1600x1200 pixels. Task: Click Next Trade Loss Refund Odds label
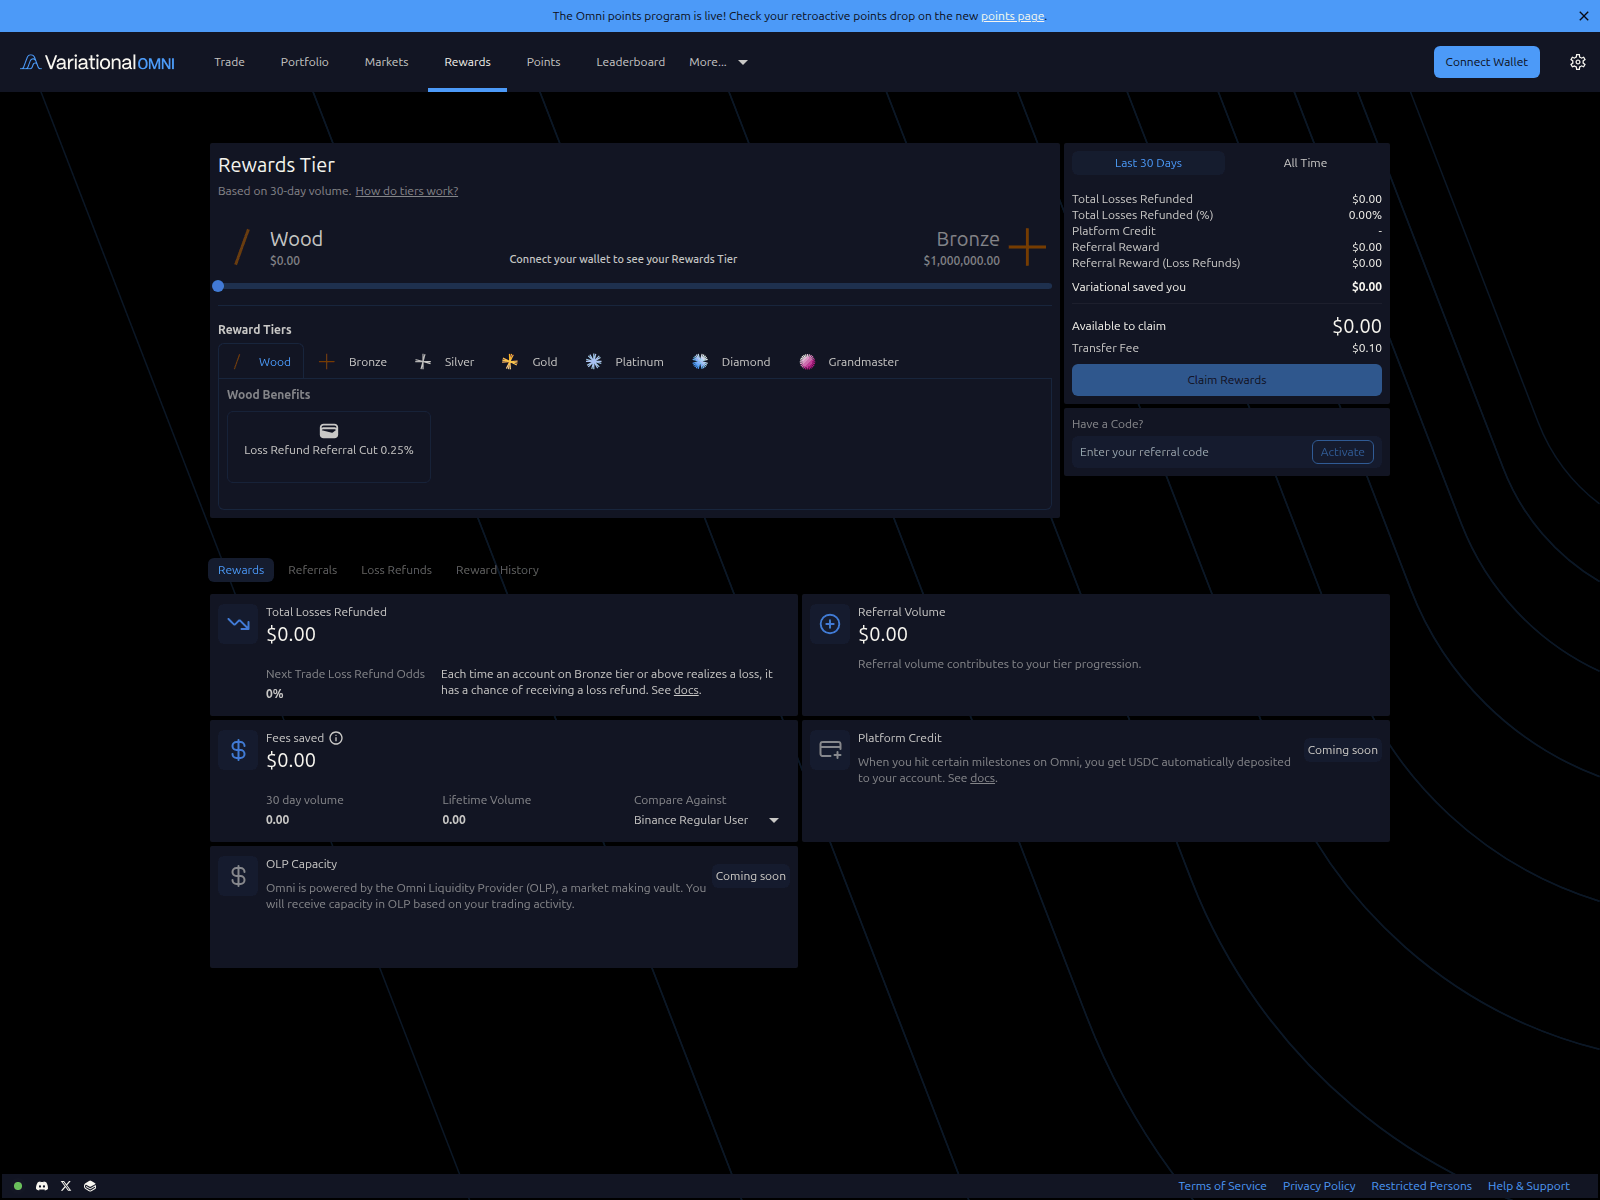tap(345, 674)
